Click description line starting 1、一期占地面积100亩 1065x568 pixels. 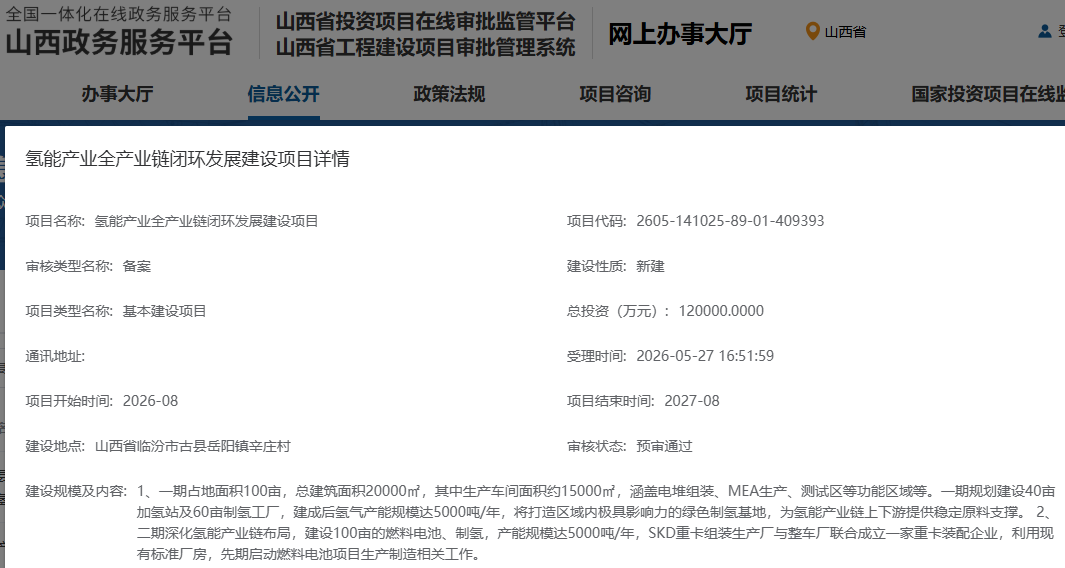(596, 491)
